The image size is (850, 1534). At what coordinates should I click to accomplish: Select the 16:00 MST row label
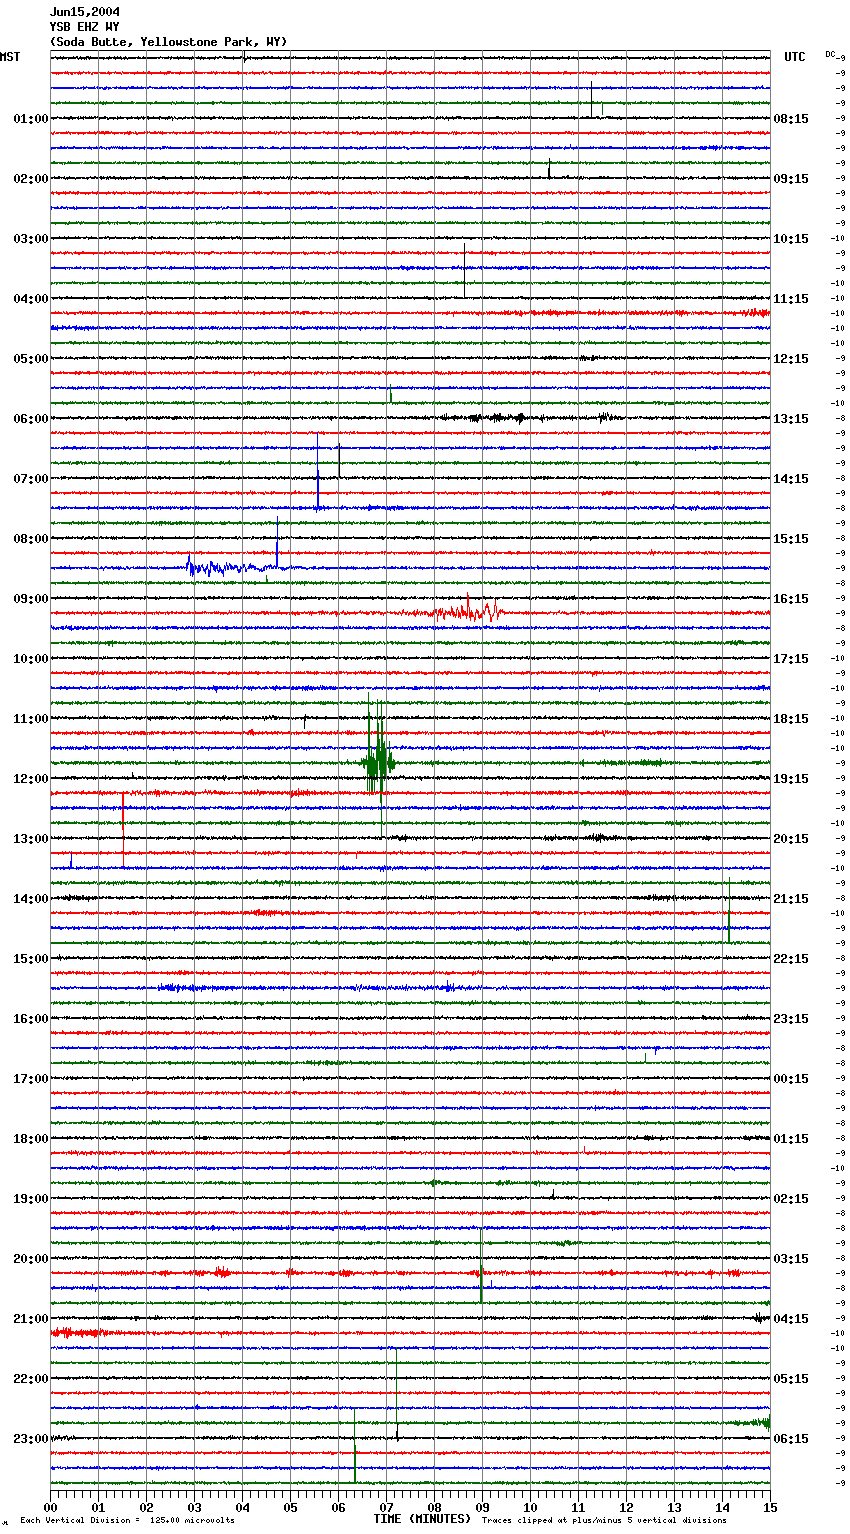(31, 1019)
